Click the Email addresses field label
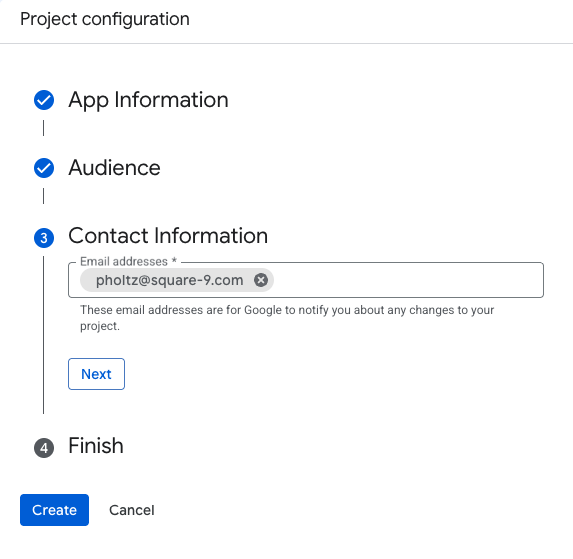 coord(128,261)
